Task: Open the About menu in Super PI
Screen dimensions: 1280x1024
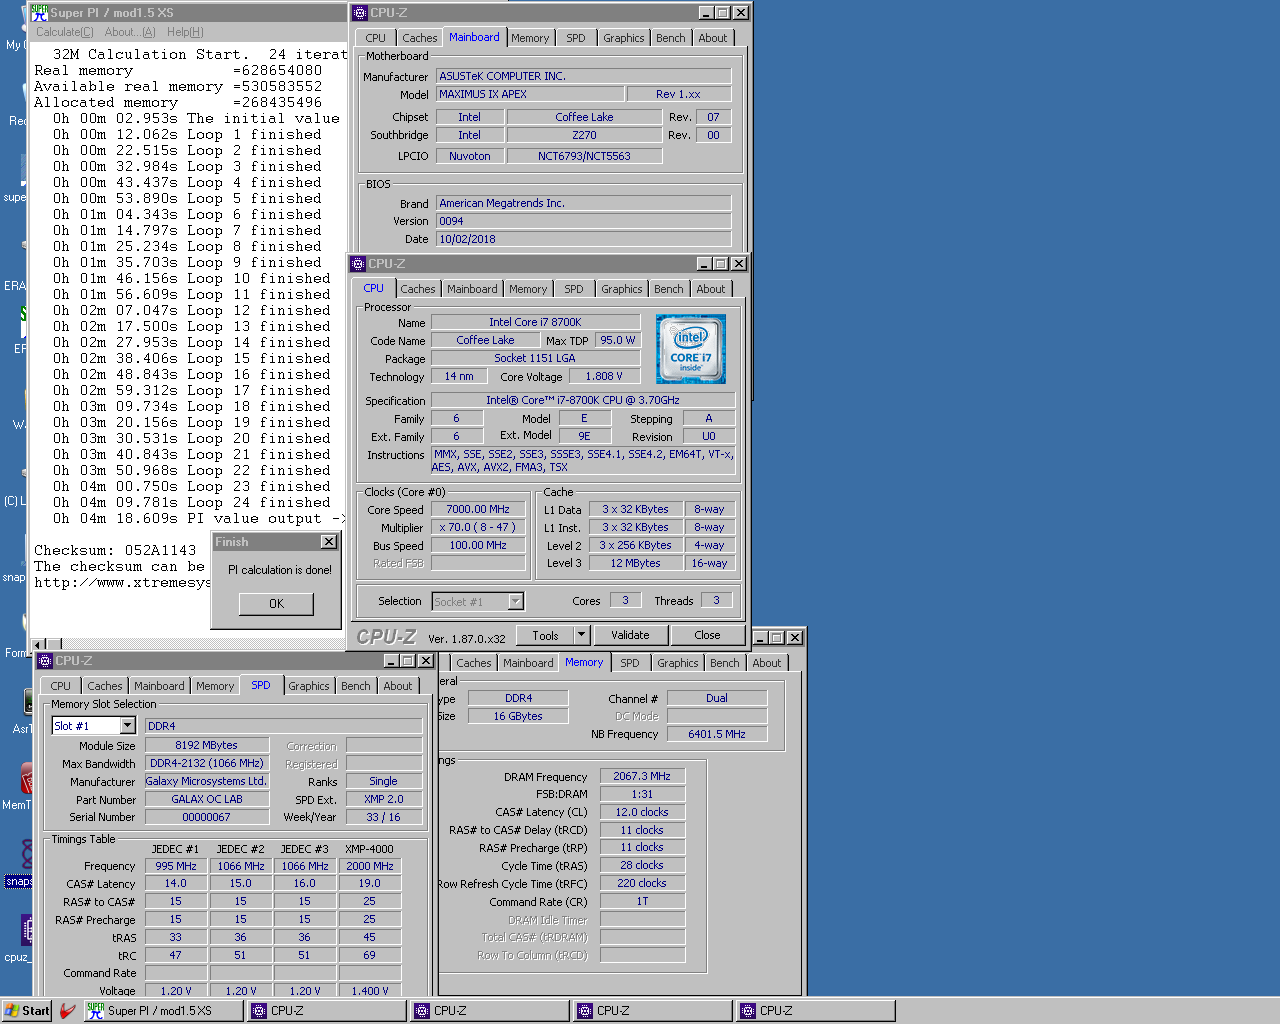Action: 130,32
